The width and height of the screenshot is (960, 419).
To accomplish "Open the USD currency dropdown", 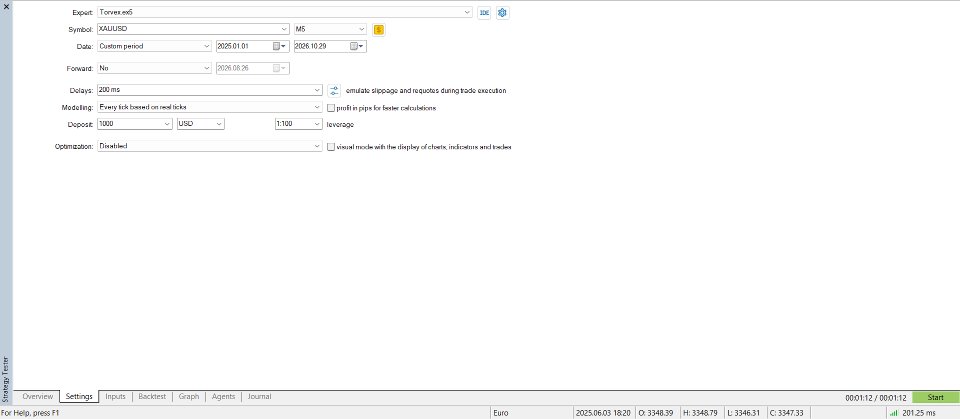I will [x=219, y=124].
